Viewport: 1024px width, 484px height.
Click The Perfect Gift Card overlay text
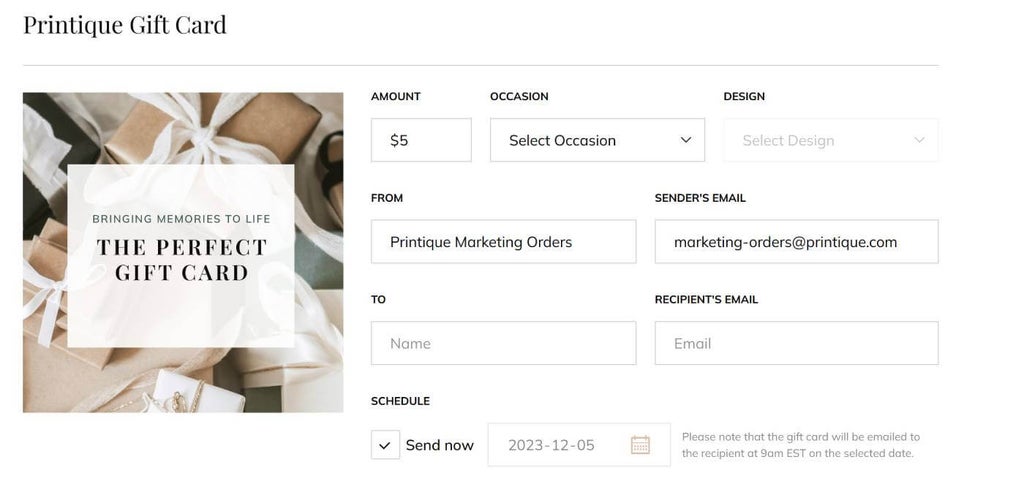181,259
